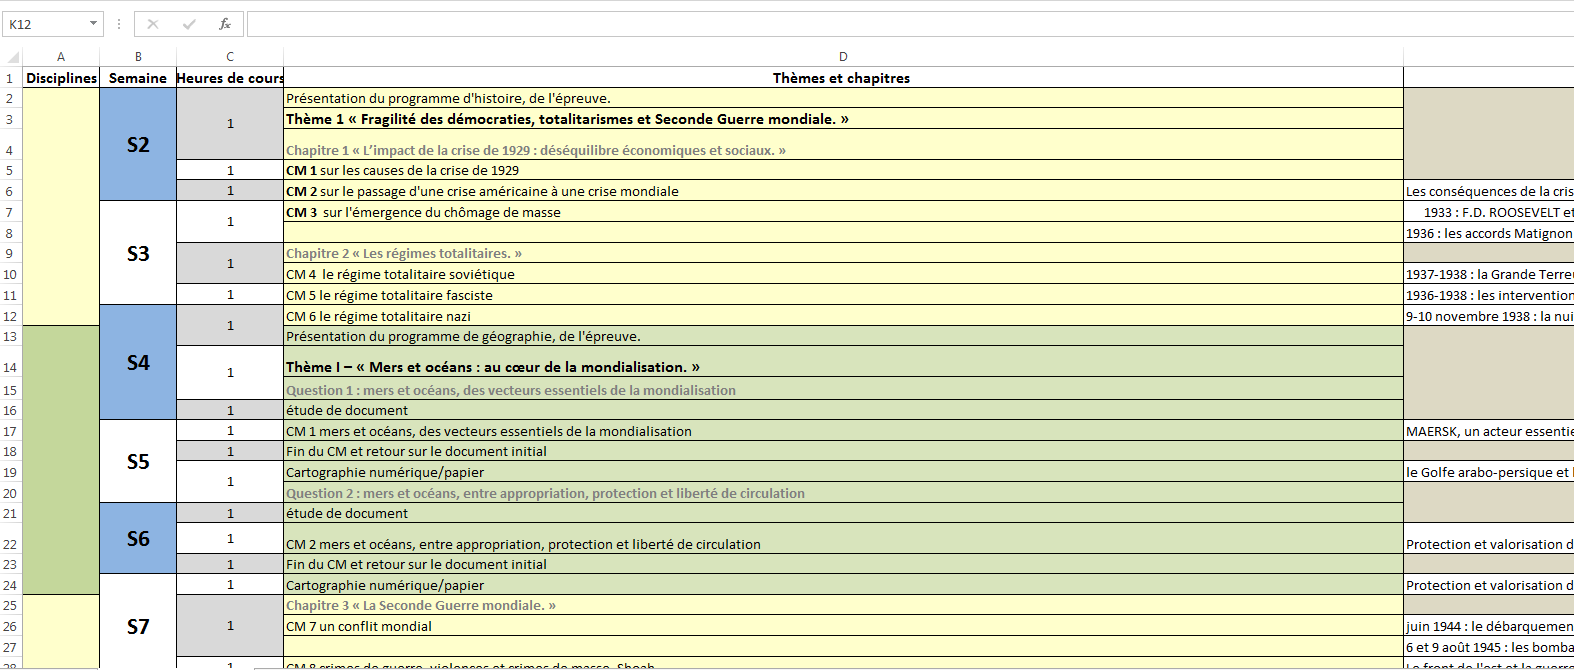Click into the Name Box showing K12
The image size is (1574, 670).
[45, 24]
